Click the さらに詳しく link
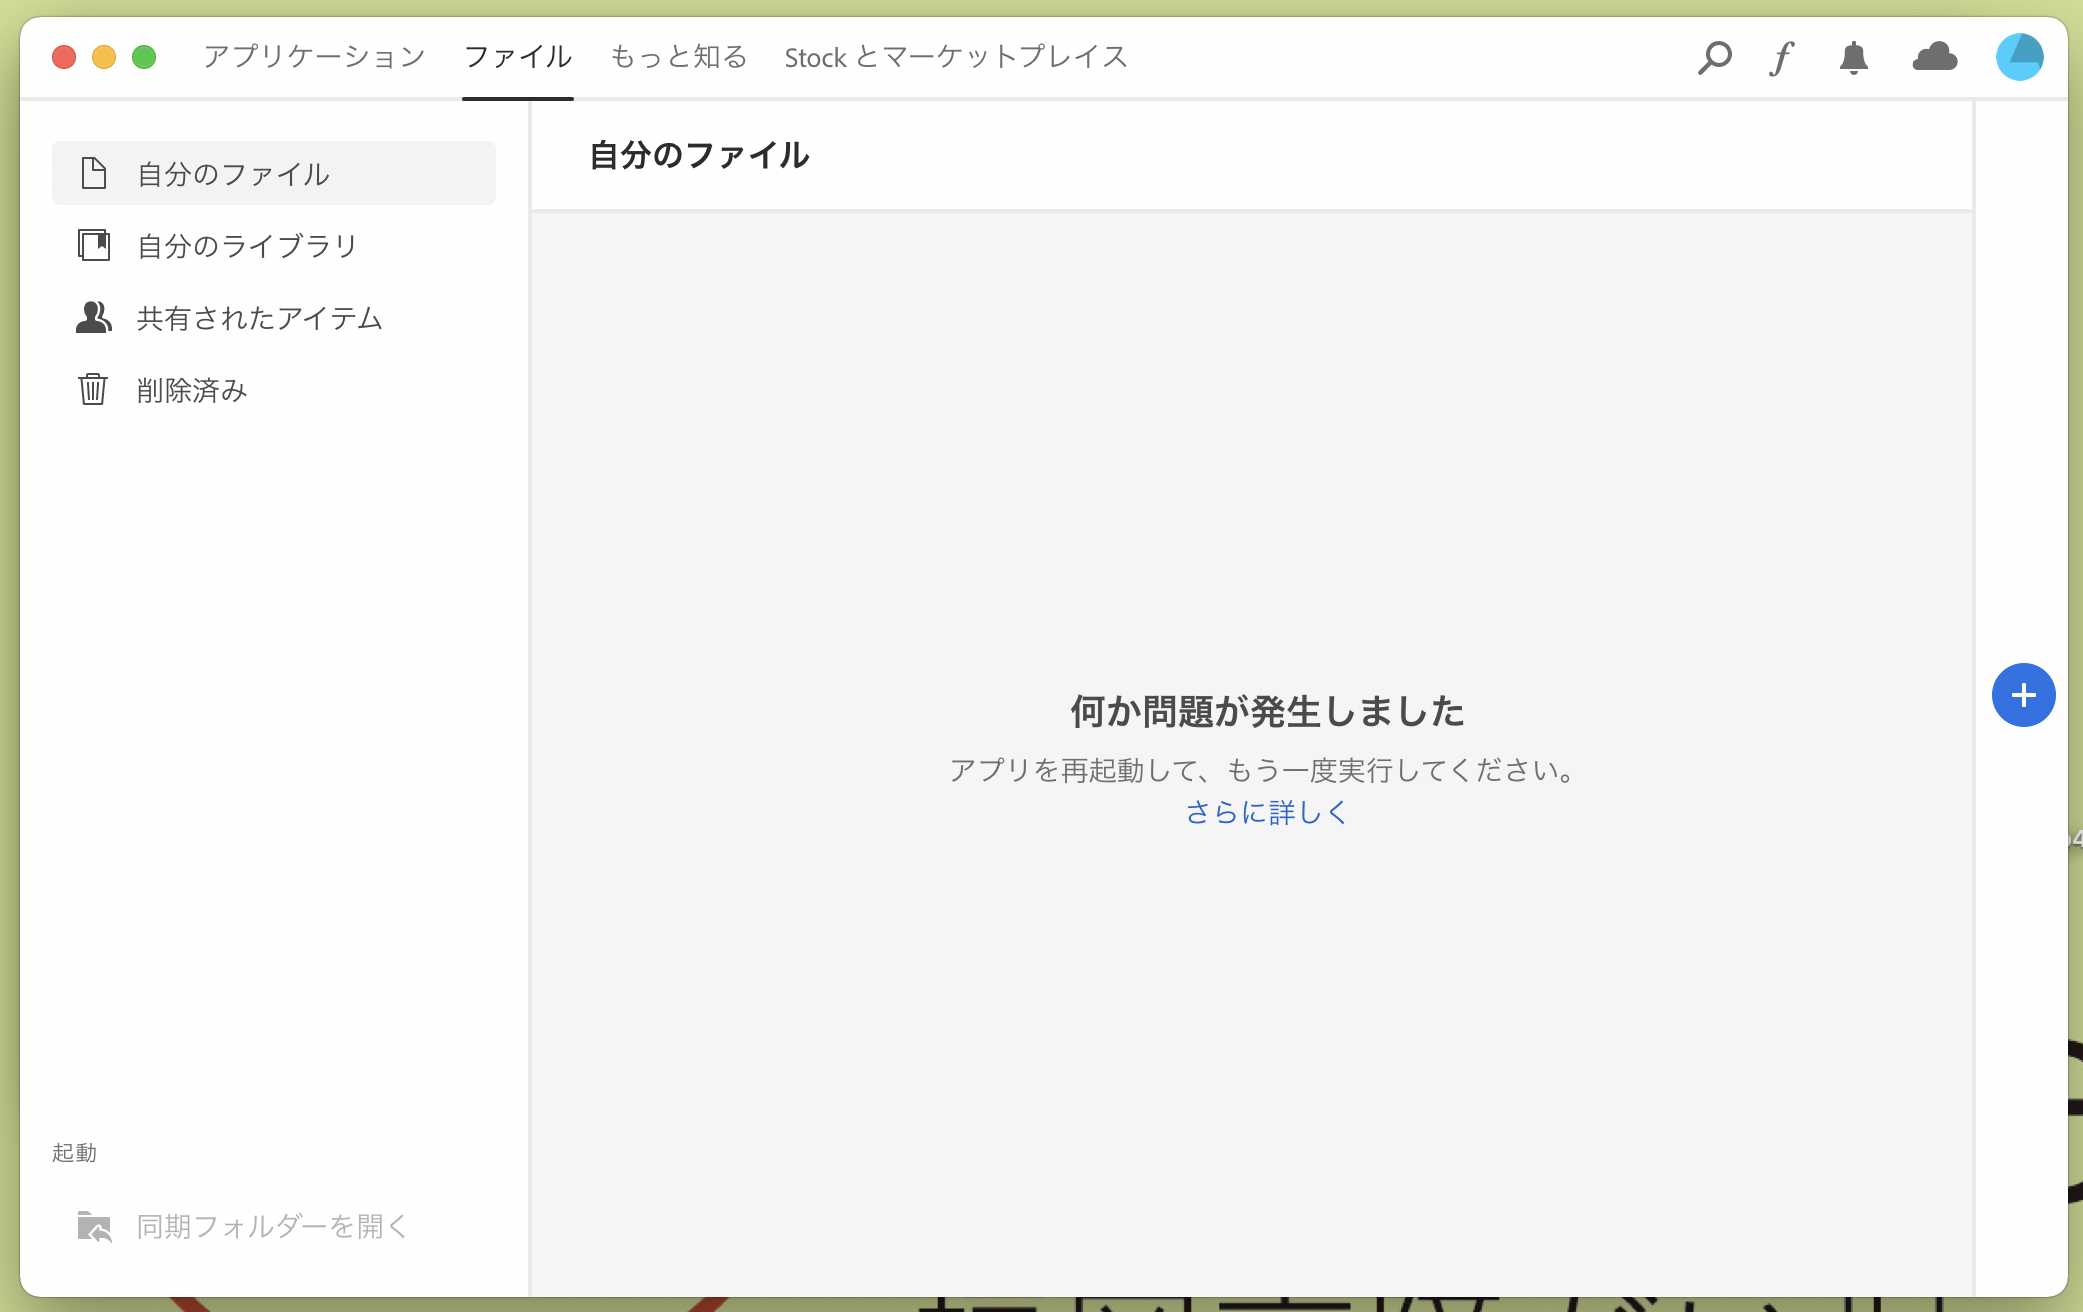This screenshot has width=2083, height=1312. click(1266, 812)
